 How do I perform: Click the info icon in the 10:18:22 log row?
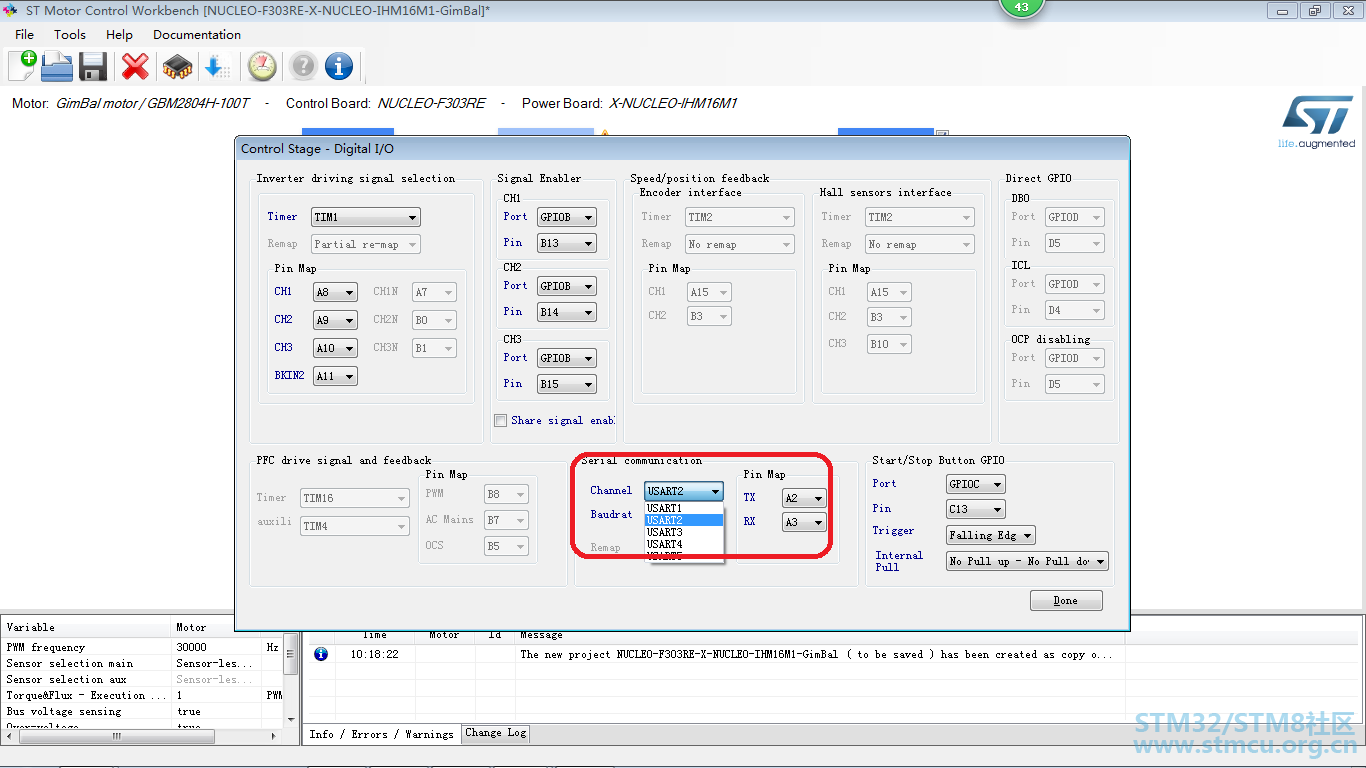point(321,654)
